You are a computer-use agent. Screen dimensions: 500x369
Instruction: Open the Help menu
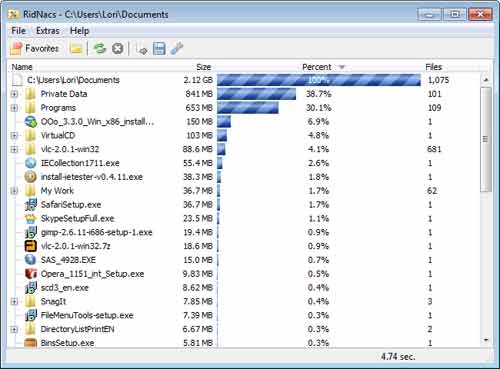[x=79, y=31]
